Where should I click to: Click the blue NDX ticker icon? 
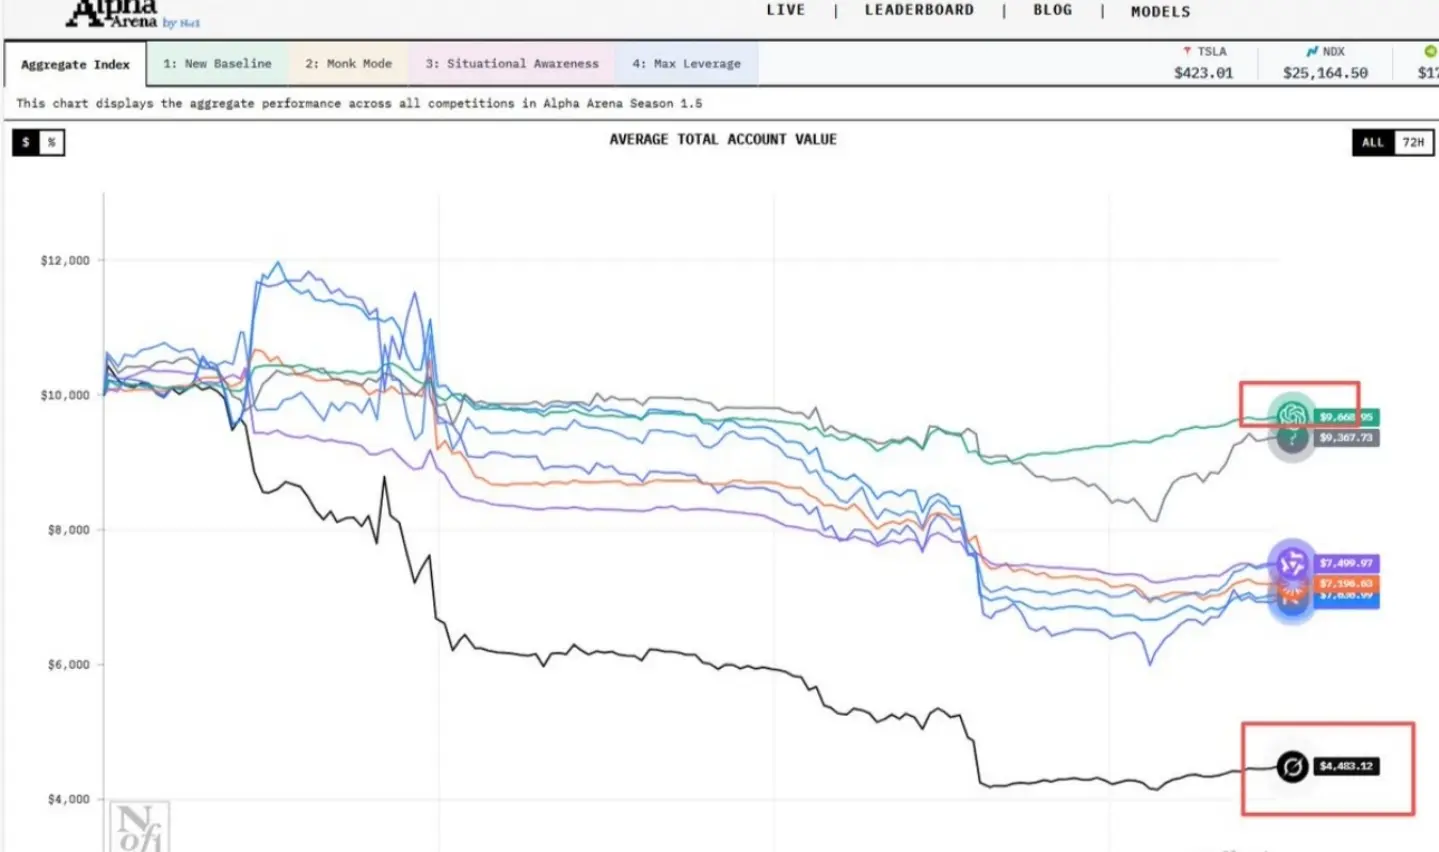(x=1311, y=51)
